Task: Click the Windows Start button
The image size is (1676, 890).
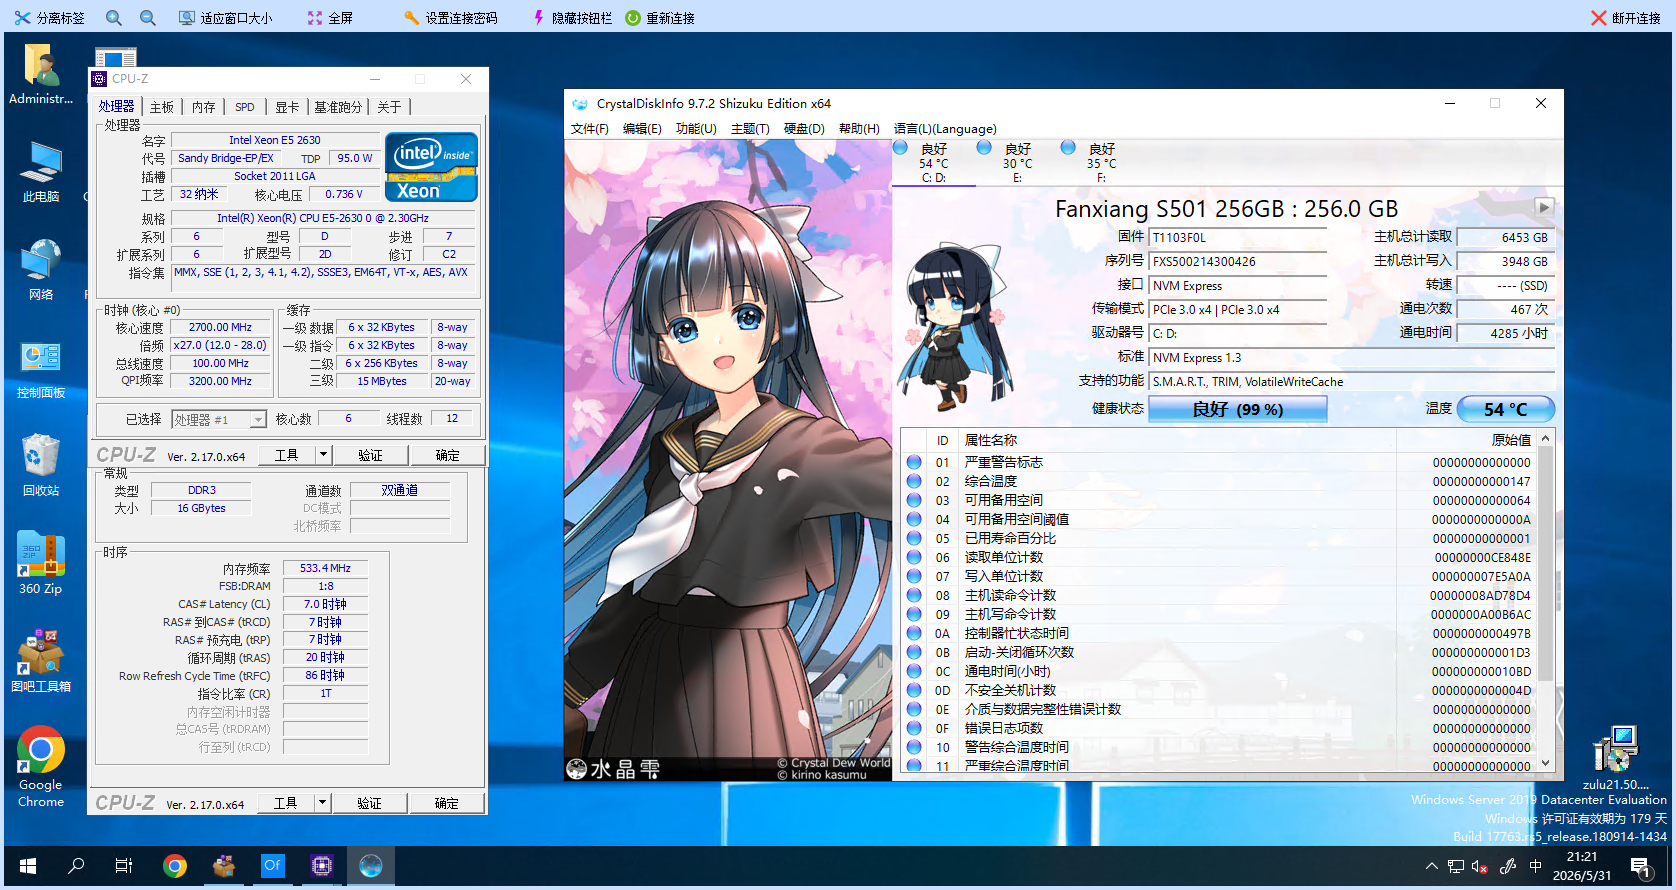Action: click(27, 866)
